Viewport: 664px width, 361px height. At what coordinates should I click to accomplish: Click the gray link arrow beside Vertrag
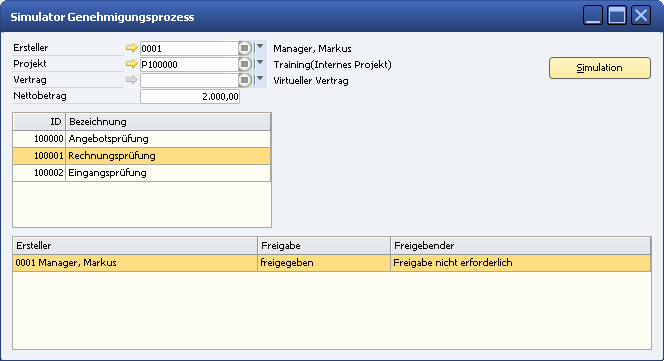point(132,80)
